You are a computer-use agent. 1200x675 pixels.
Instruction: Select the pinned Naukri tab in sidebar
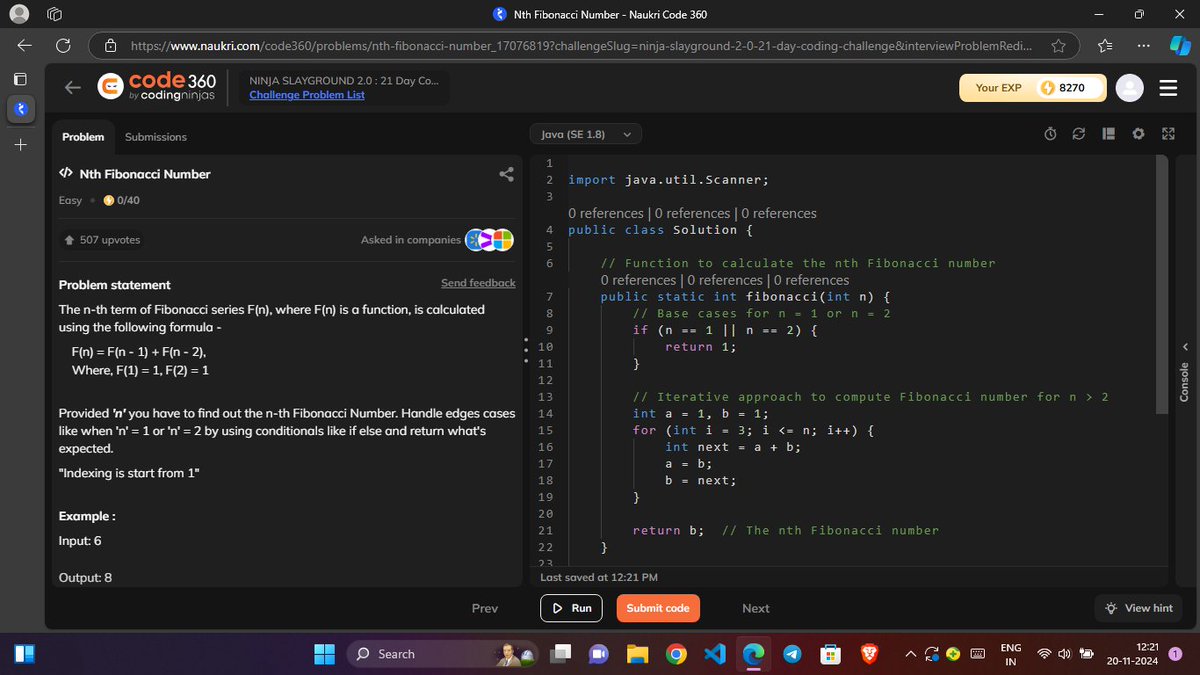21,108
